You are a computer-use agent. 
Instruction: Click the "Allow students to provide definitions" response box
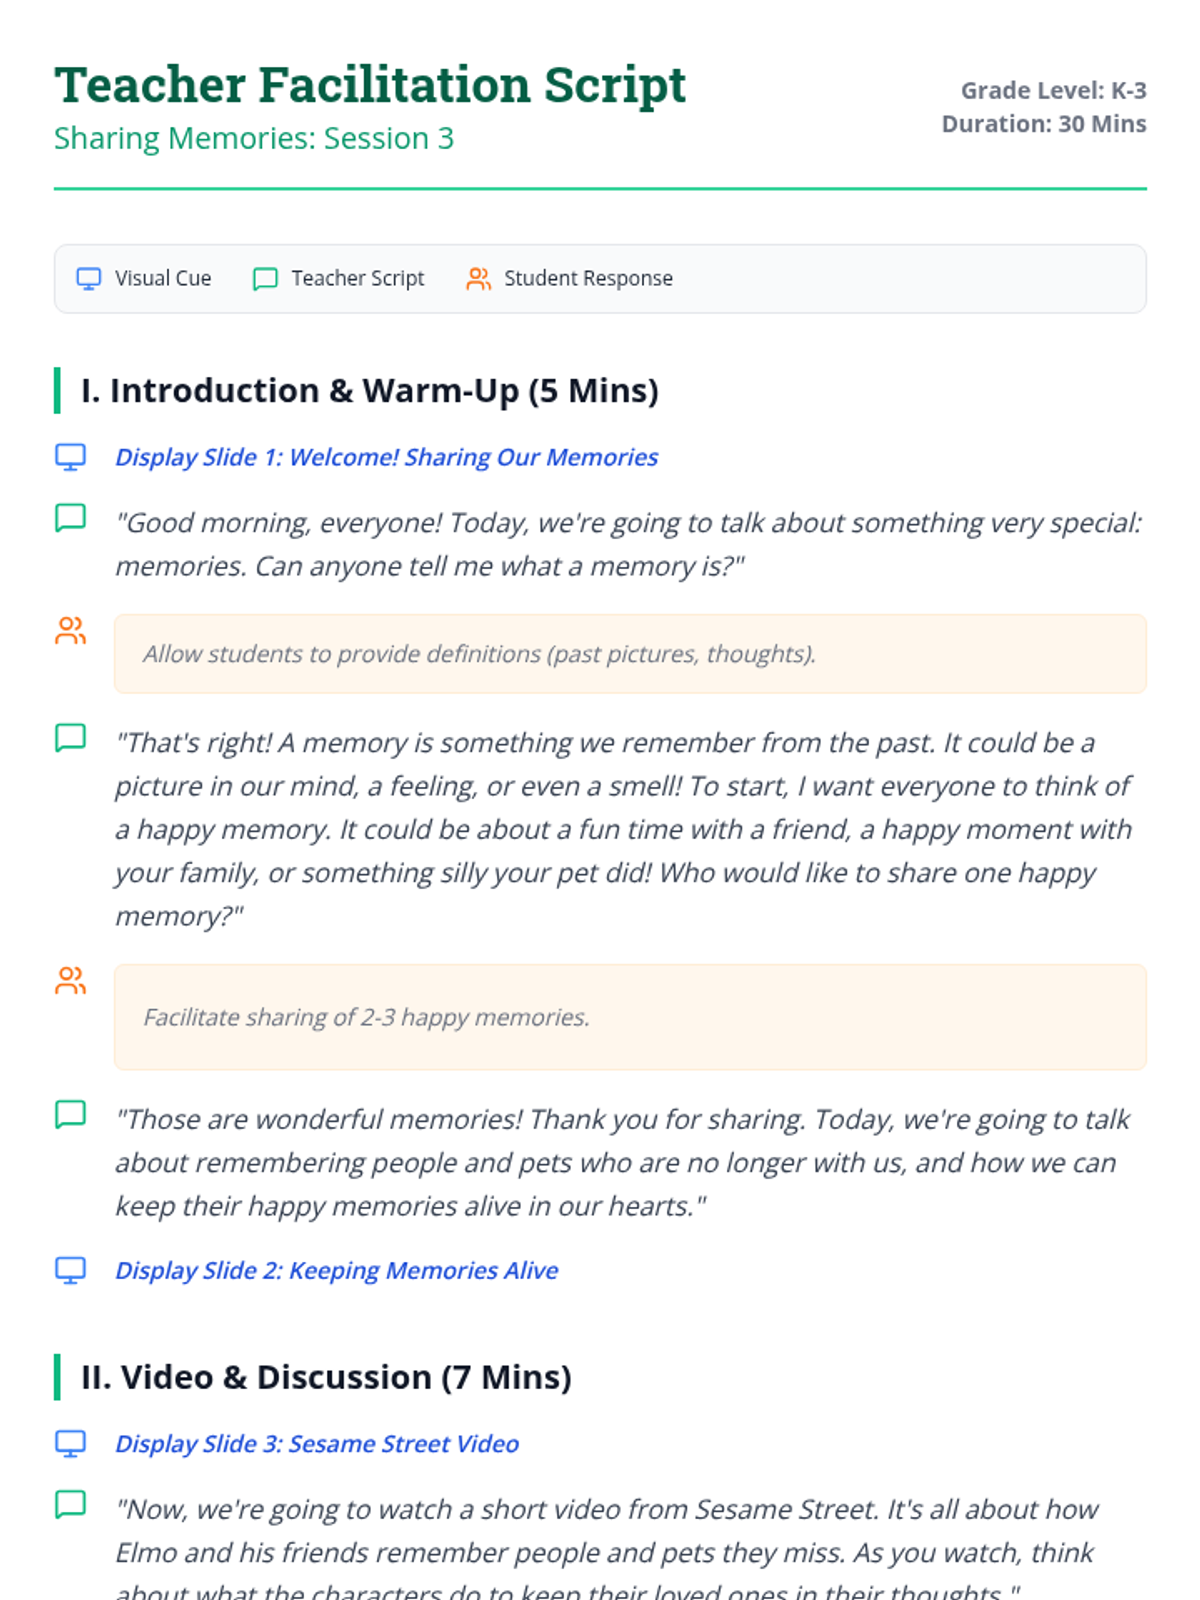pos(630,654)
